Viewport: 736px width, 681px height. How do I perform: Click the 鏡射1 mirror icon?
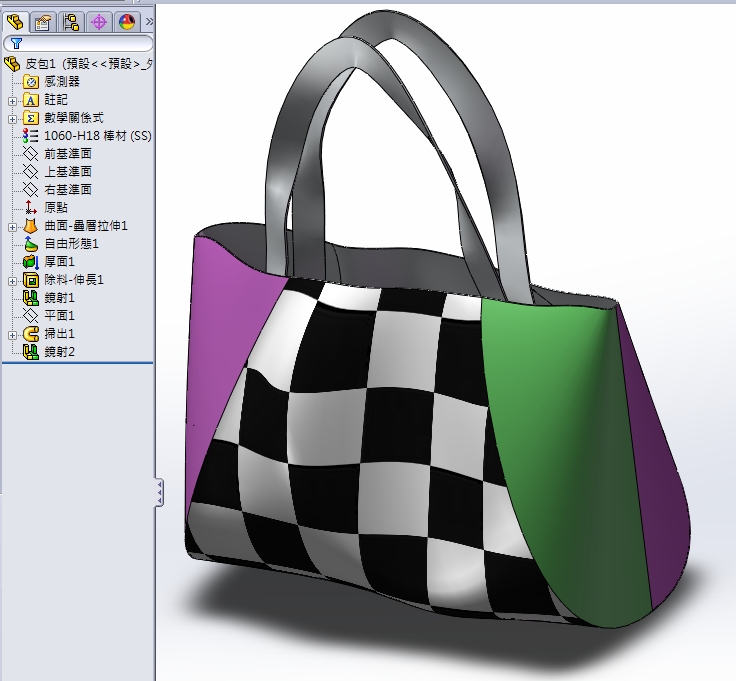click(x=31, y=298)
